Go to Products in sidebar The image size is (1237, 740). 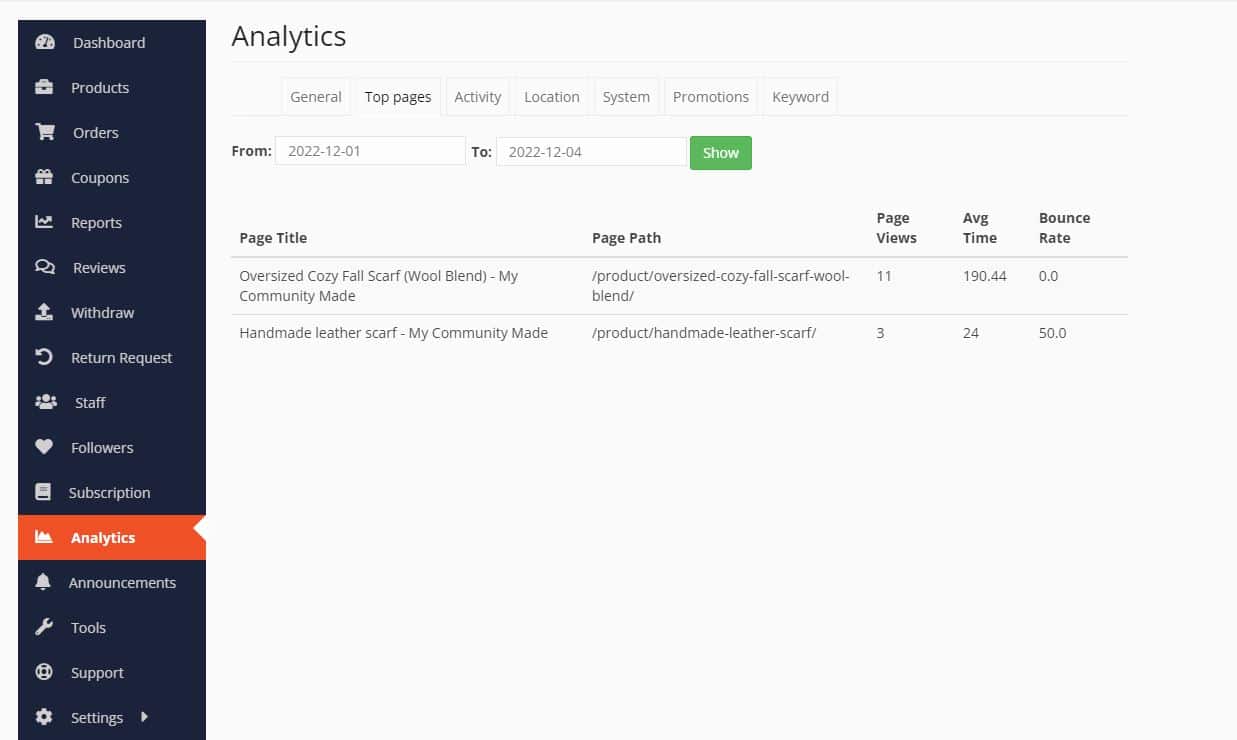(x=100, y=87)
